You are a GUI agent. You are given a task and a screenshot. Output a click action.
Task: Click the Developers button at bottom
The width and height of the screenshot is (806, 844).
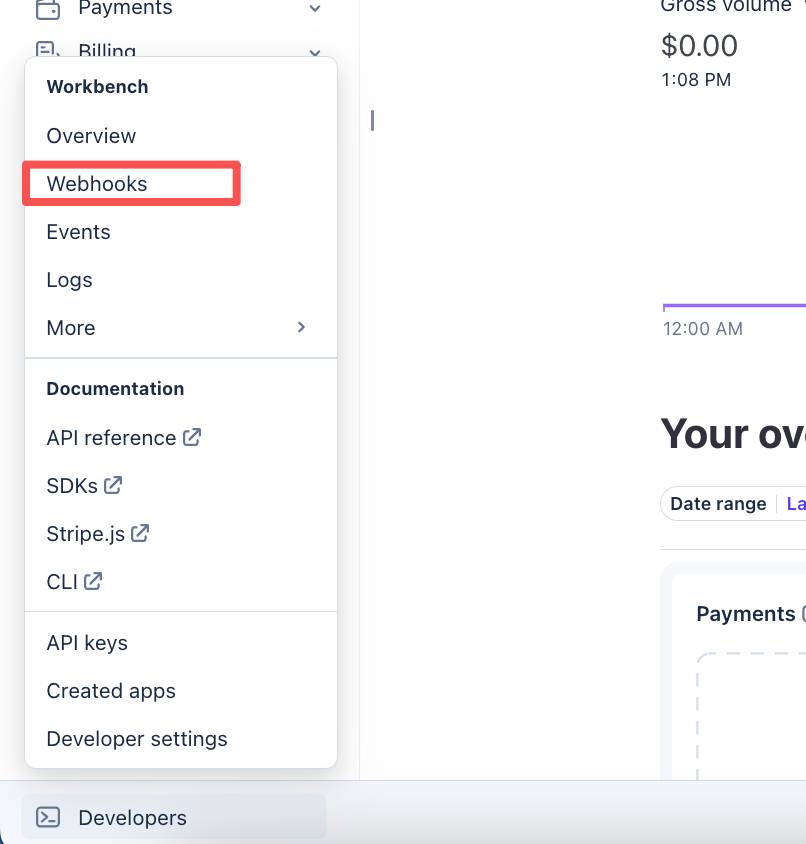tap(132, 817)
